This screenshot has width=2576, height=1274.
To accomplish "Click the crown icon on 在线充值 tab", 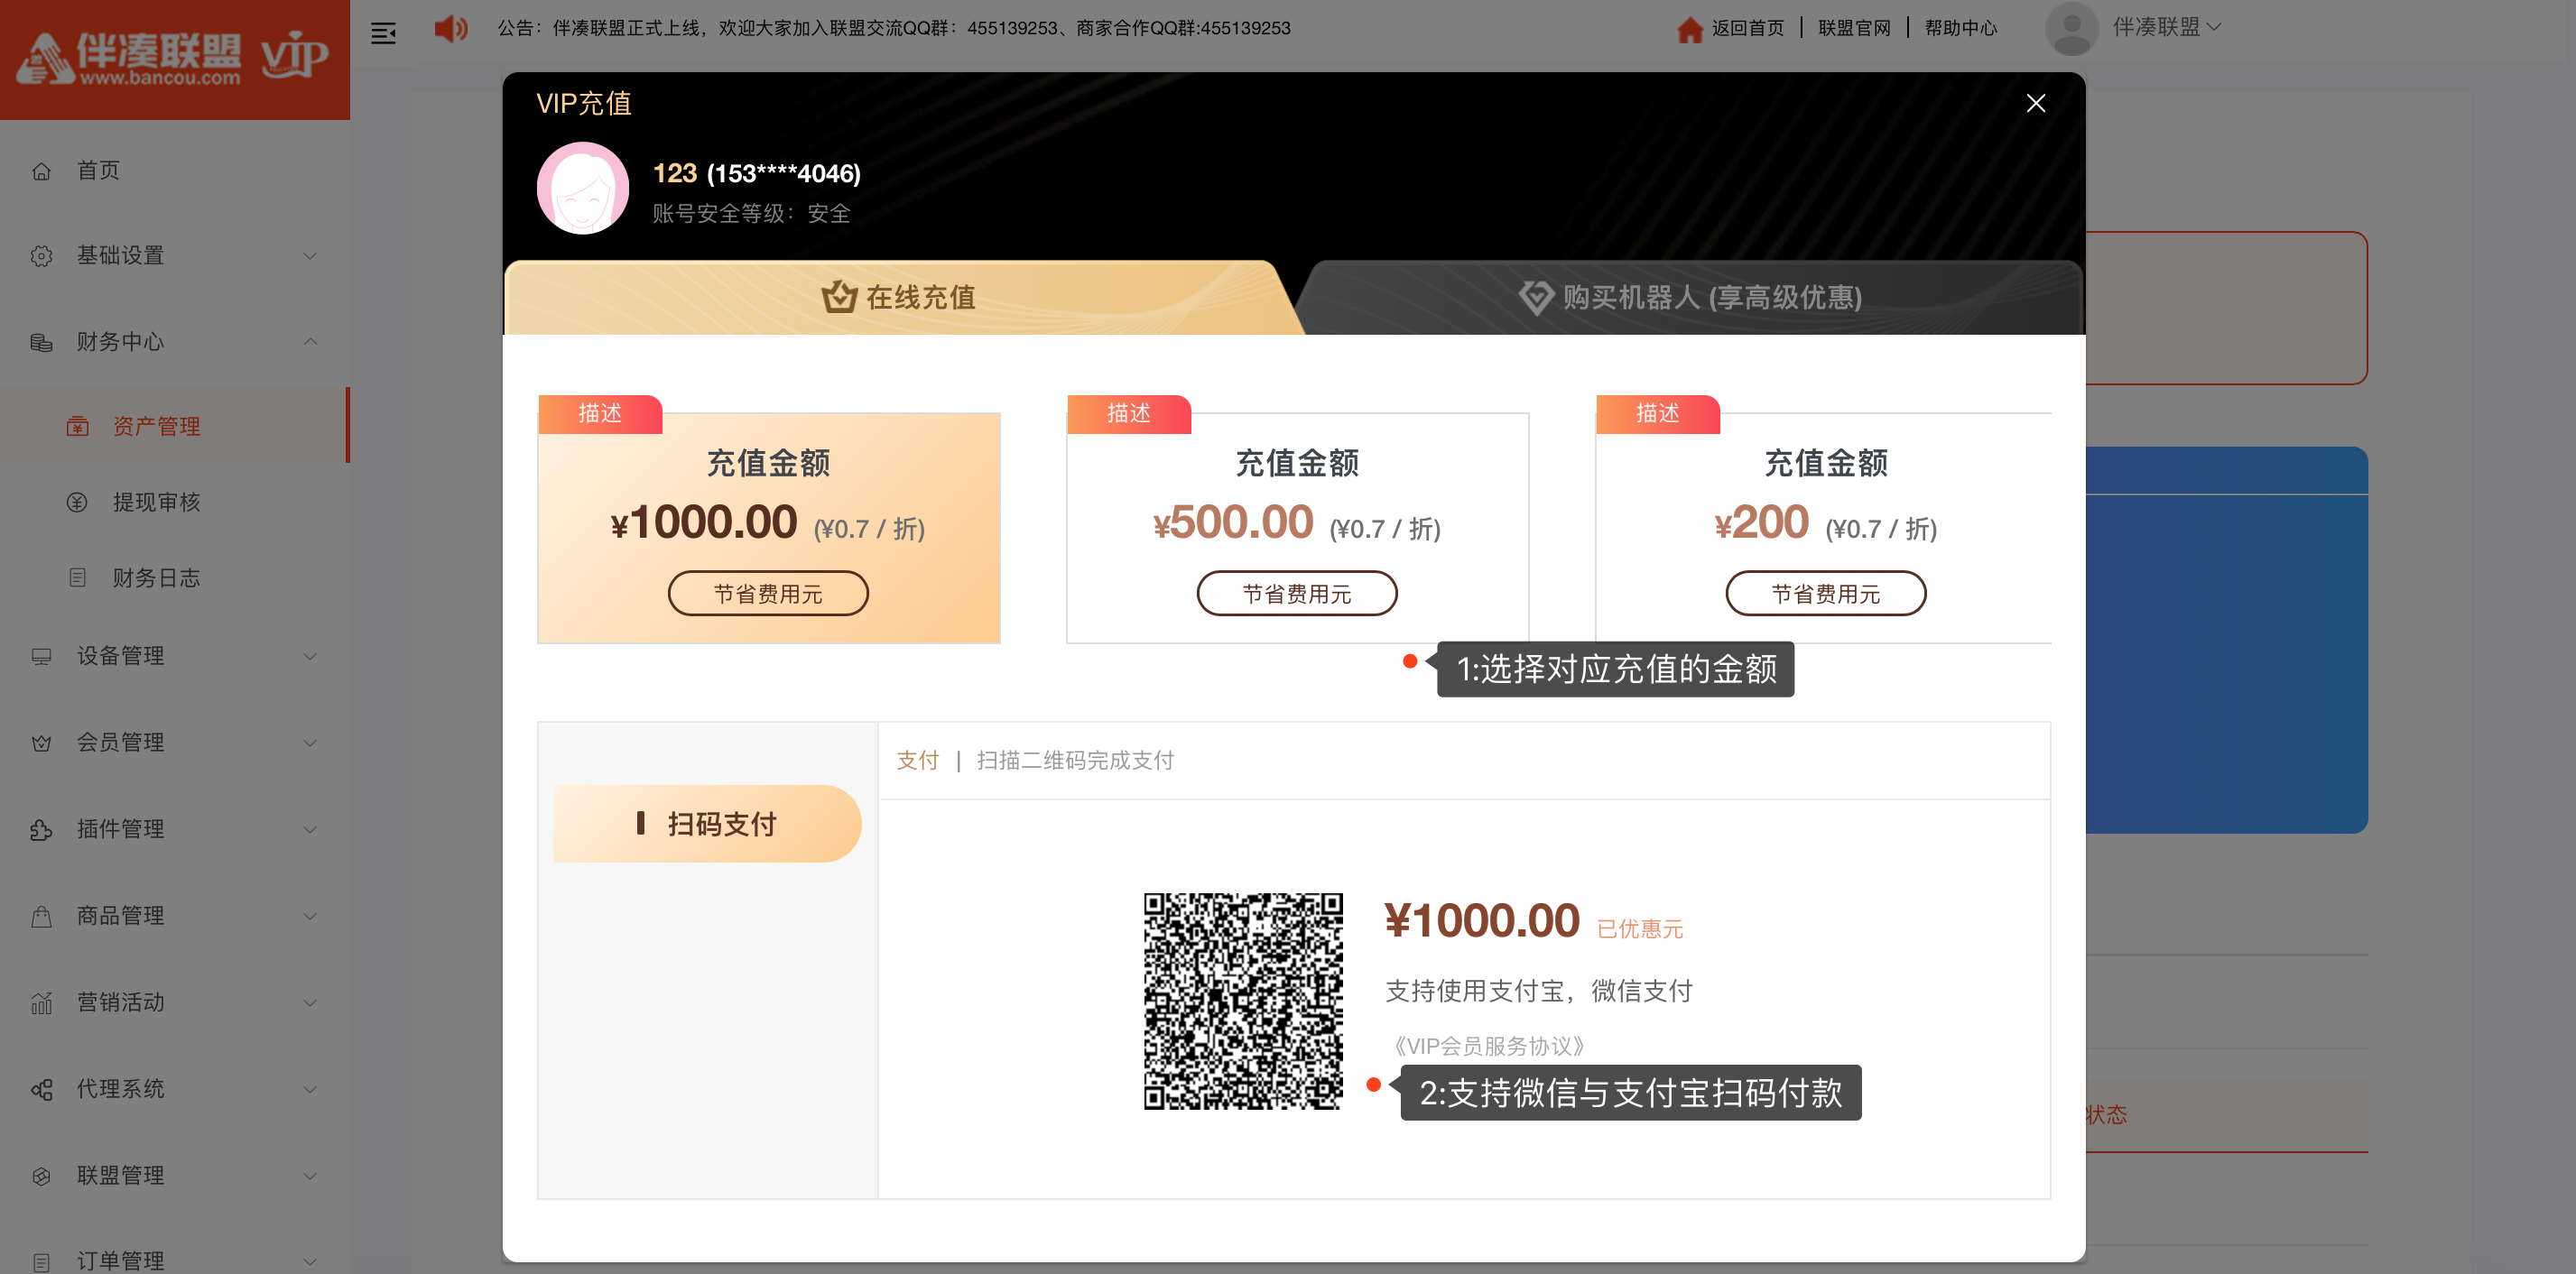I will click(839, 296).
